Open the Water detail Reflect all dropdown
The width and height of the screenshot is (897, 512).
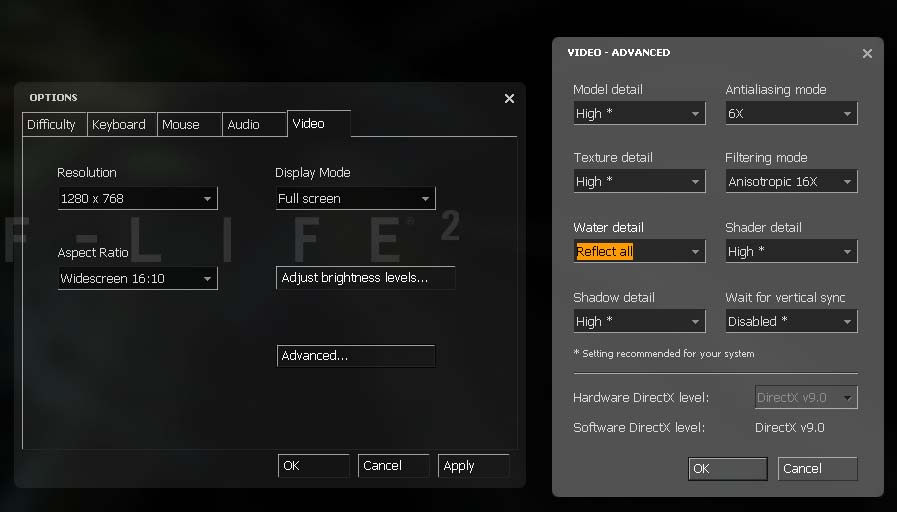(639, 251)
